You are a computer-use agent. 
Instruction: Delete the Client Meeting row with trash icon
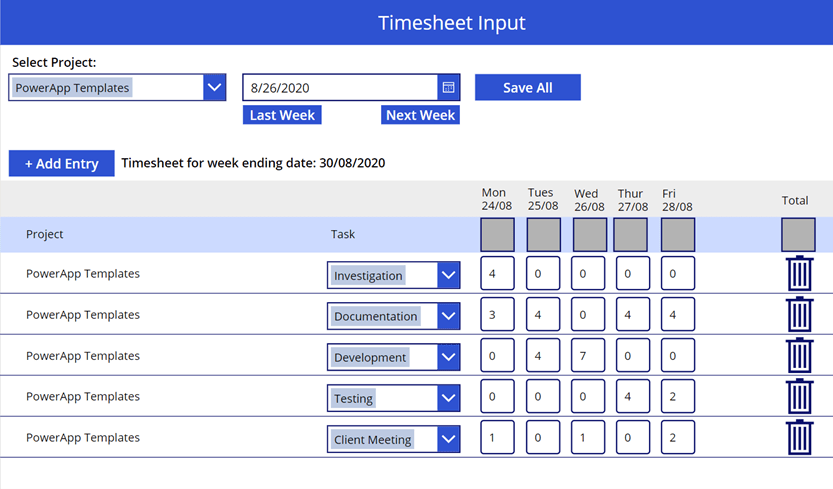[x=800, y=437]
